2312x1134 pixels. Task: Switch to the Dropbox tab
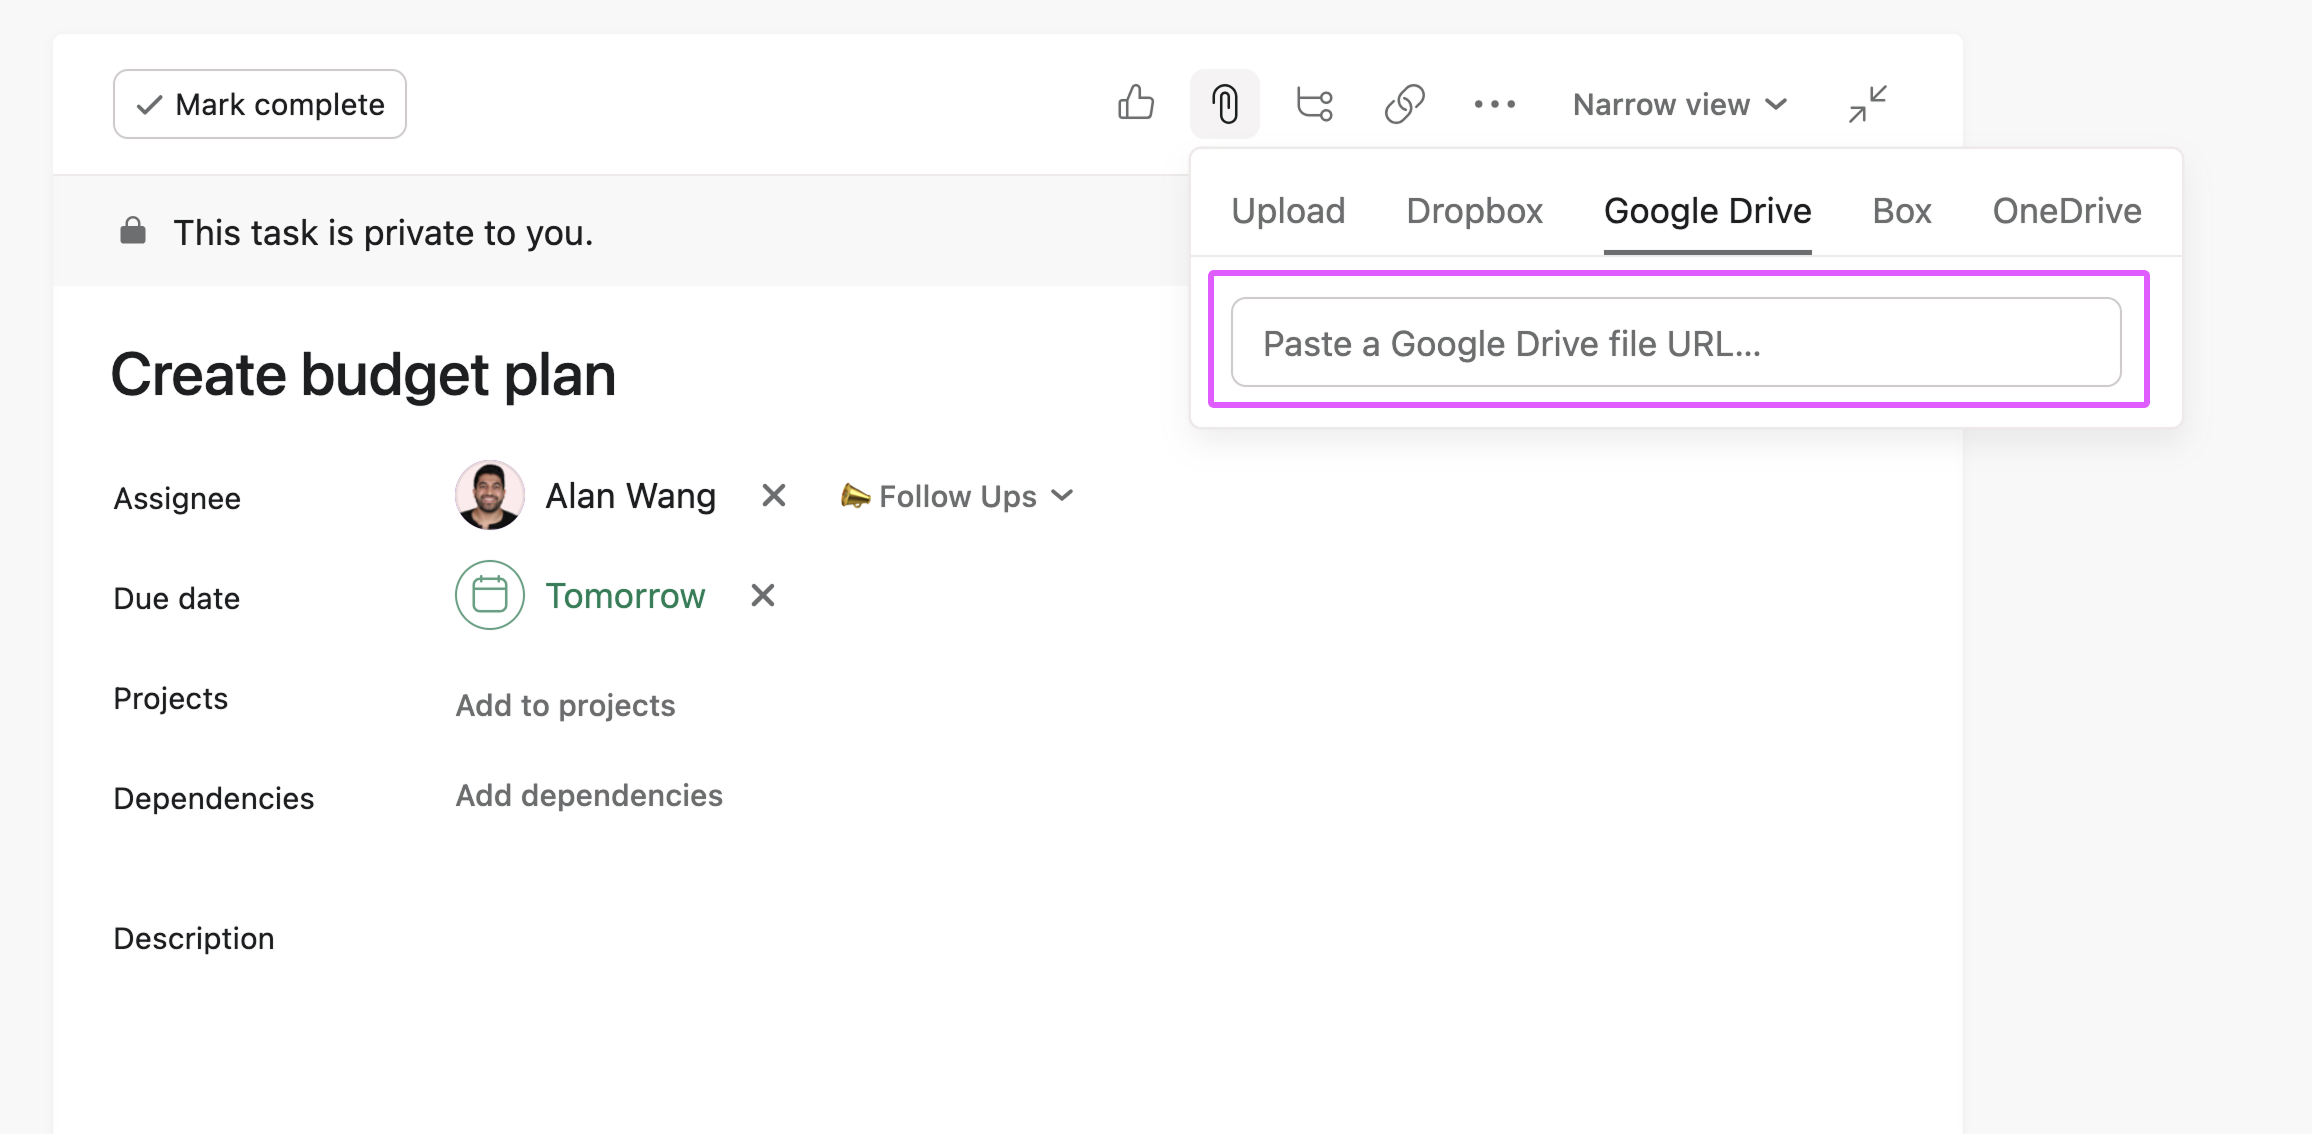coord(1474,210)
